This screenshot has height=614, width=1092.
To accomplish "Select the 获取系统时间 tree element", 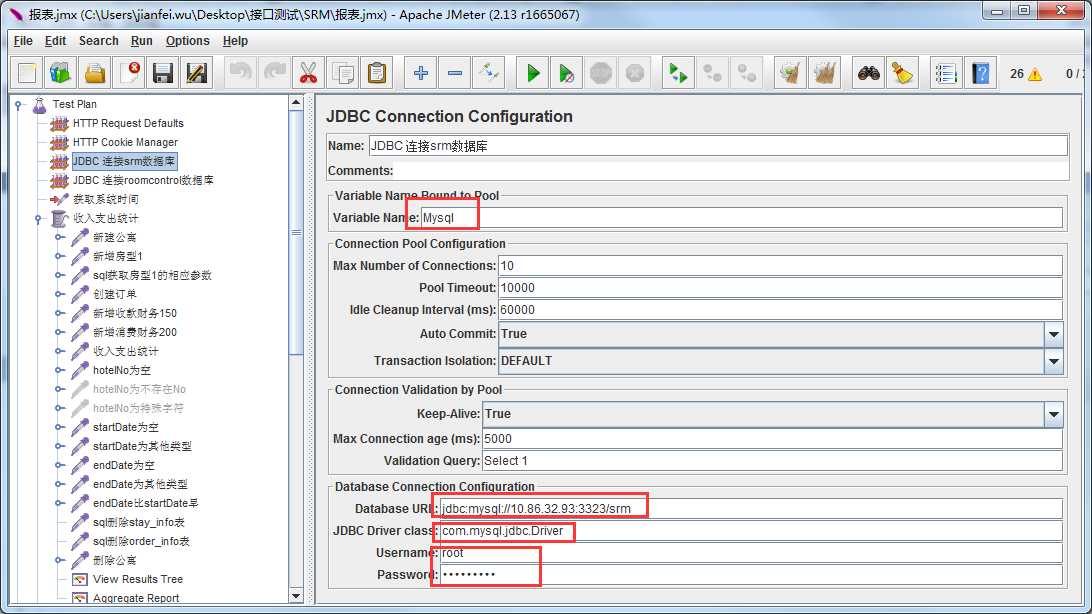I will pos(105,199).
